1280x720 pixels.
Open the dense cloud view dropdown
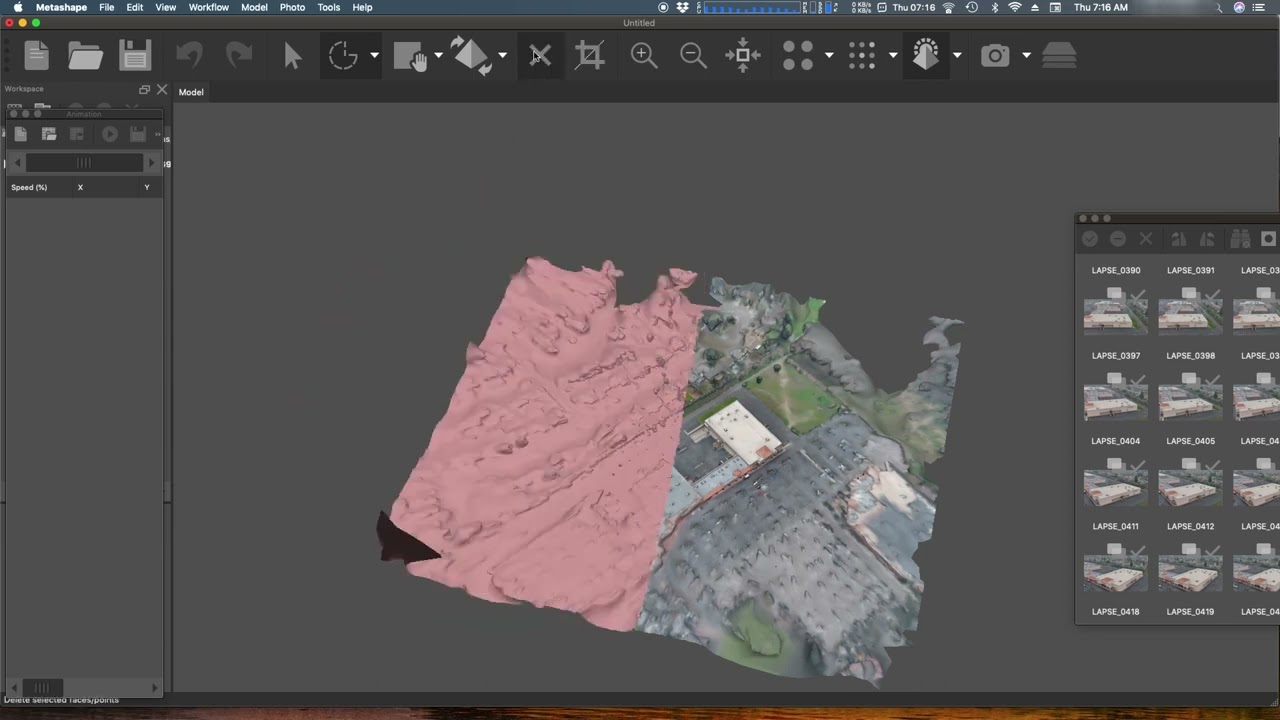coord(893,56)
